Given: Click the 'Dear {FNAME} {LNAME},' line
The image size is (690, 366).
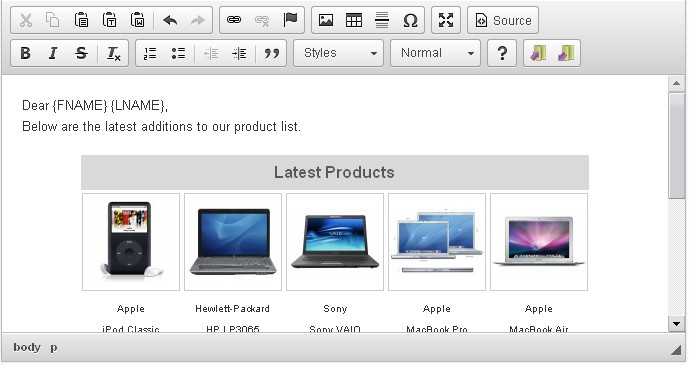Looking at the screenshot, I should [95, 106].
